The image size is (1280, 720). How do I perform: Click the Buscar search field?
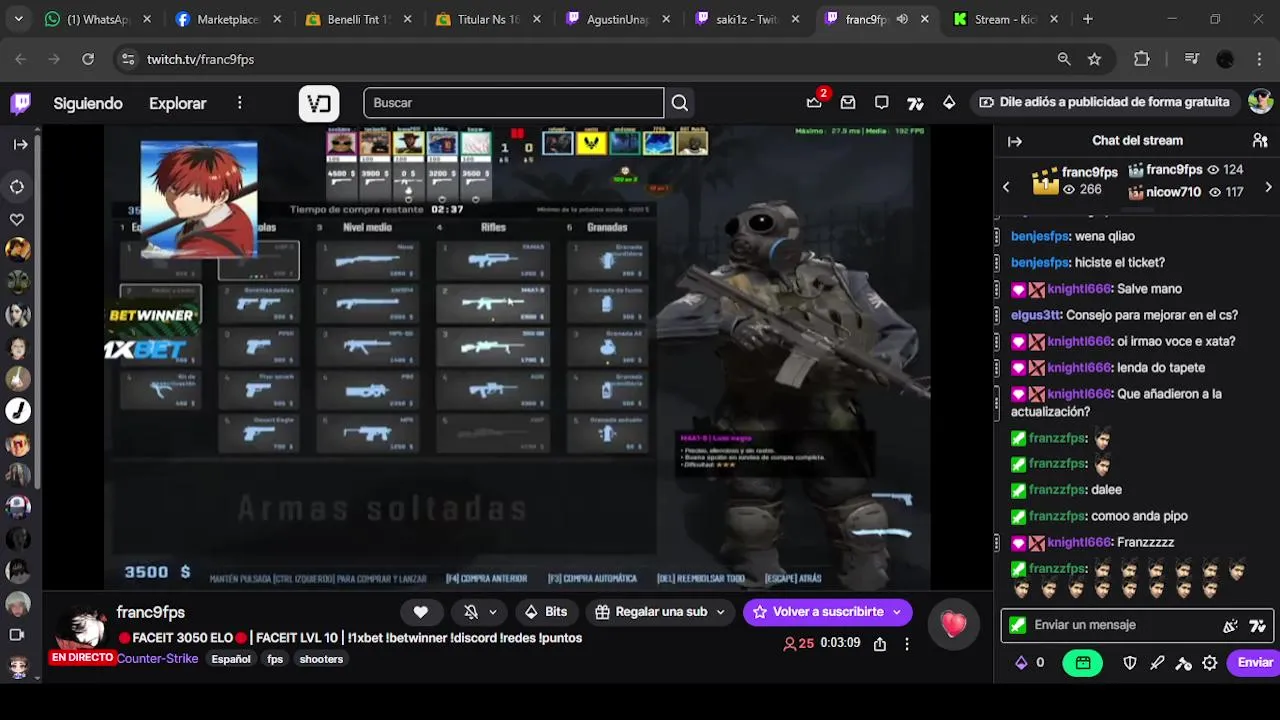[x=513, y=103]
